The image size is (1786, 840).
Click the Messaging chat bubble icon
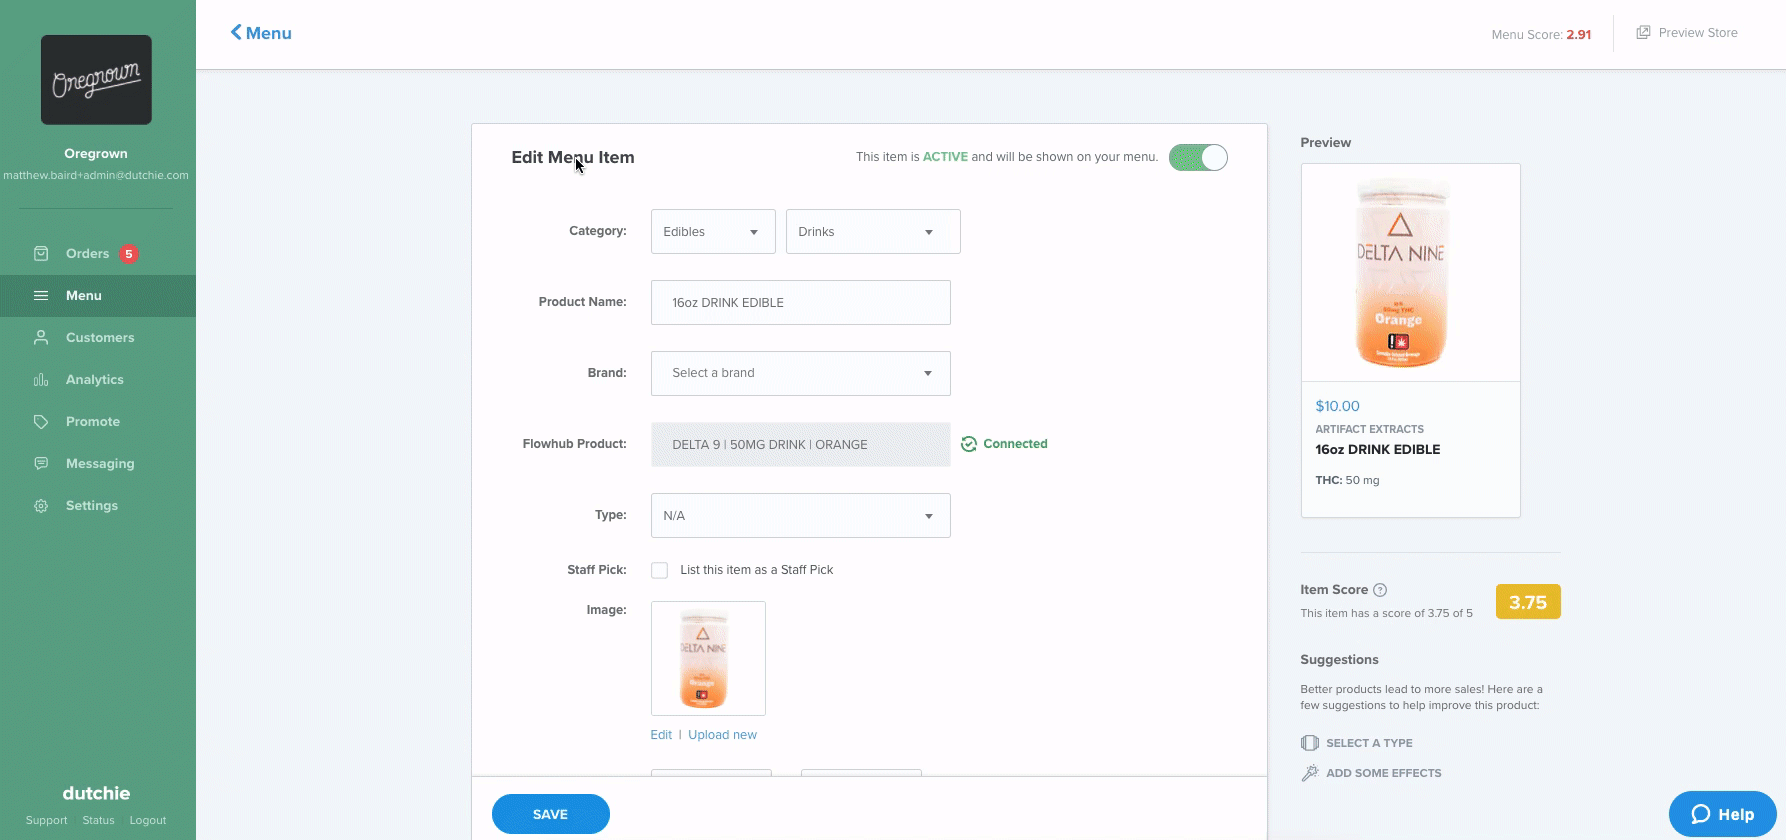point(41,464)
